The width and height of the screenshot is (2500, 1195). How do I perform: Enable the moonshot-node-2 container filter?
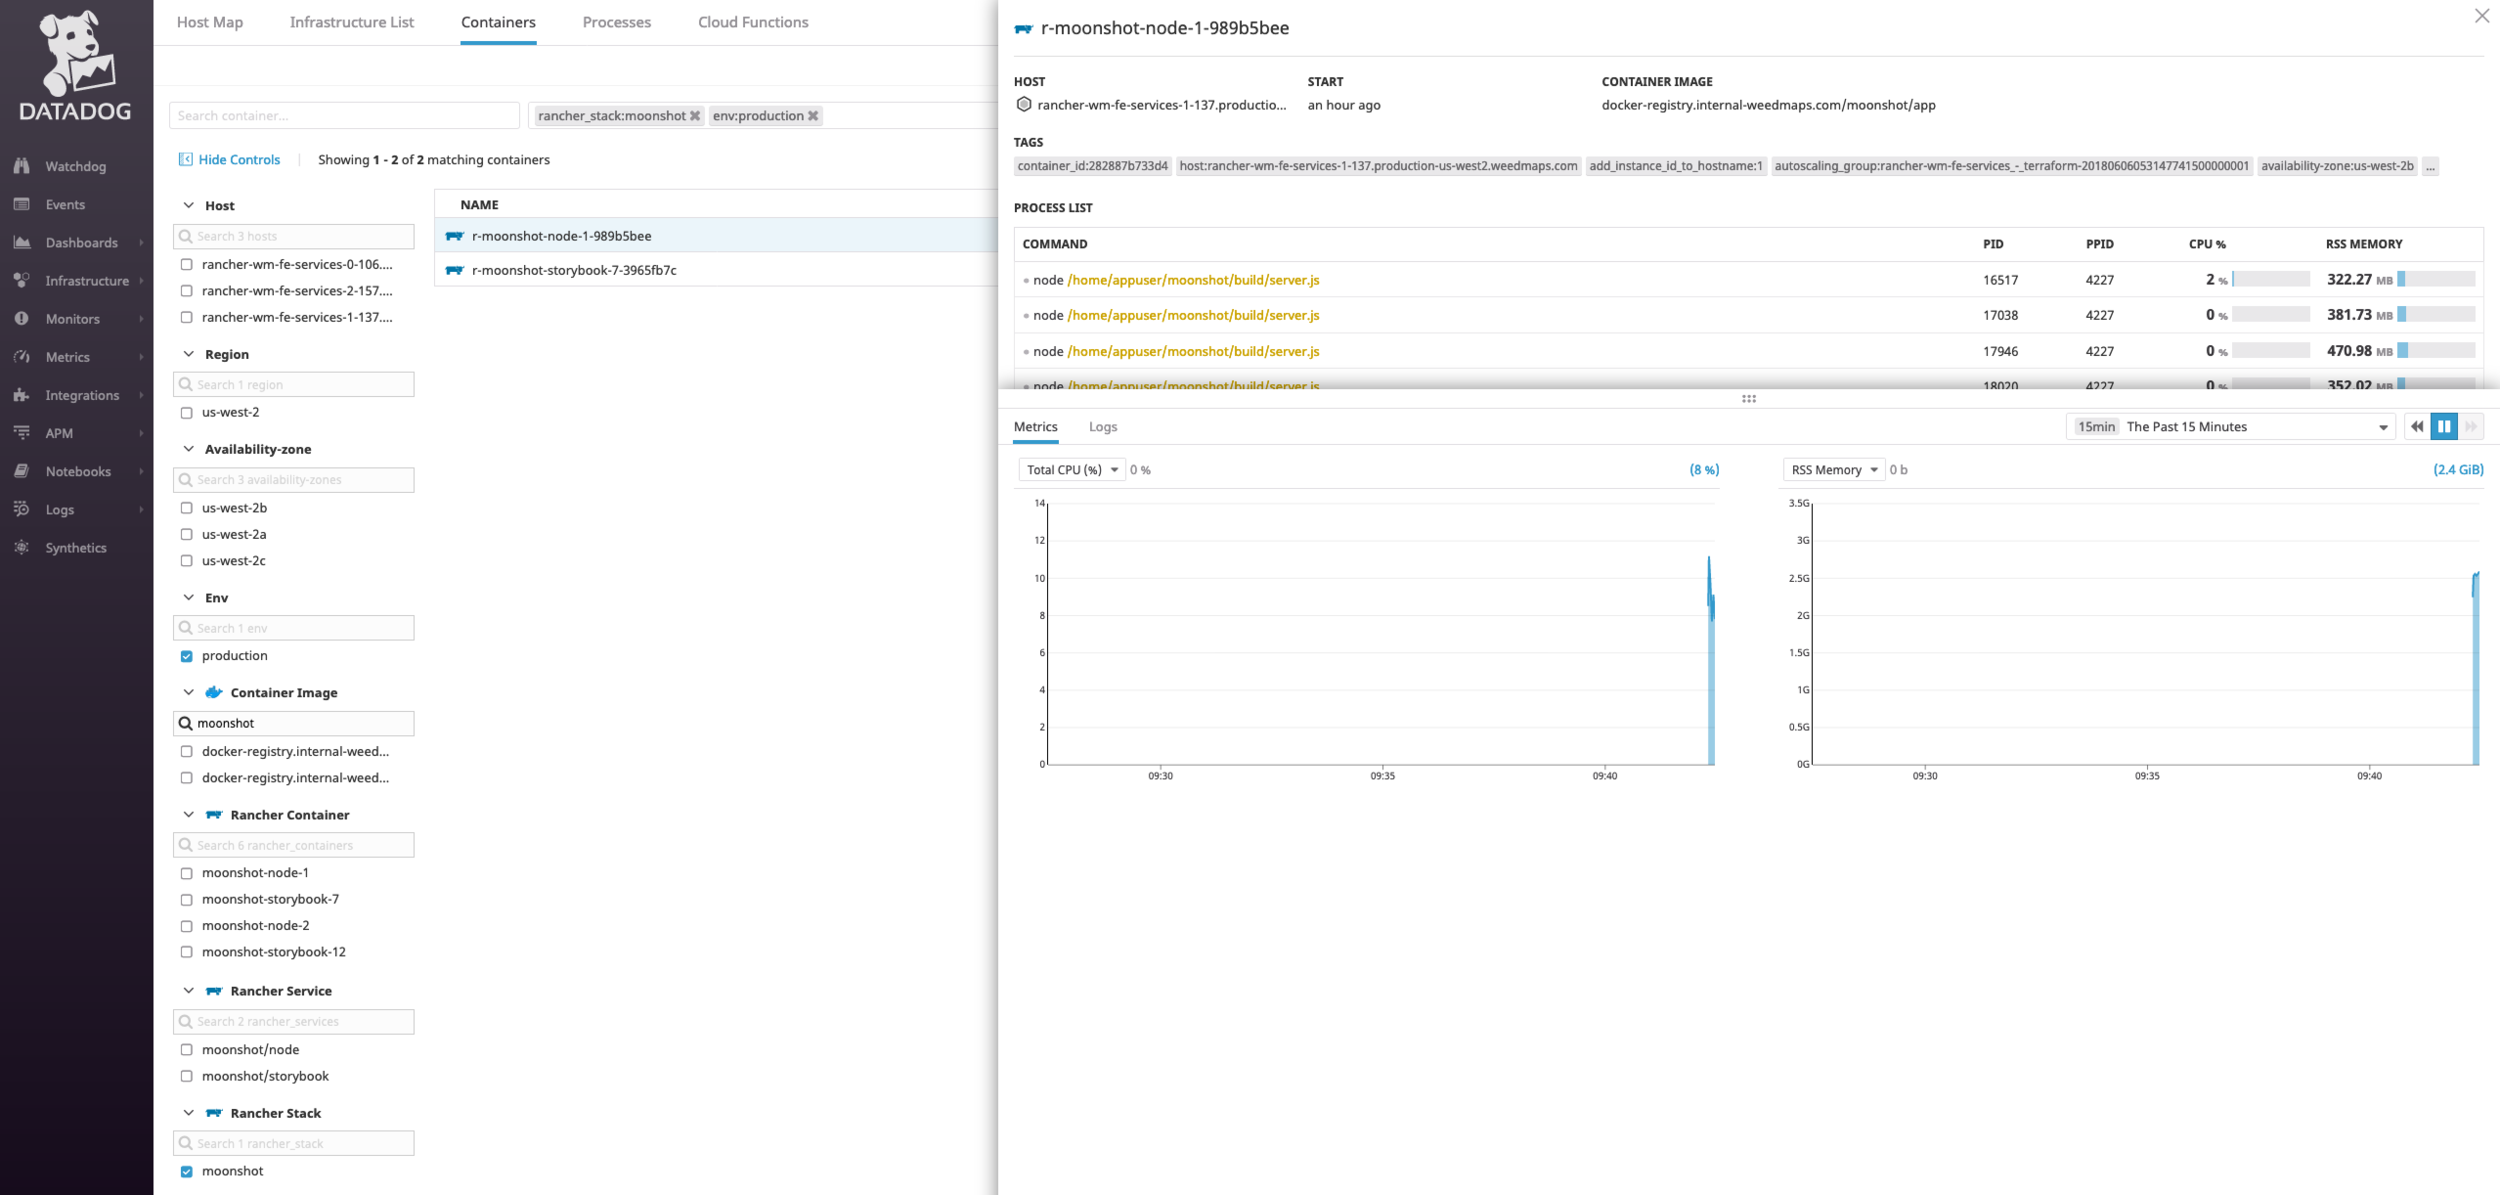click(187, 926)
